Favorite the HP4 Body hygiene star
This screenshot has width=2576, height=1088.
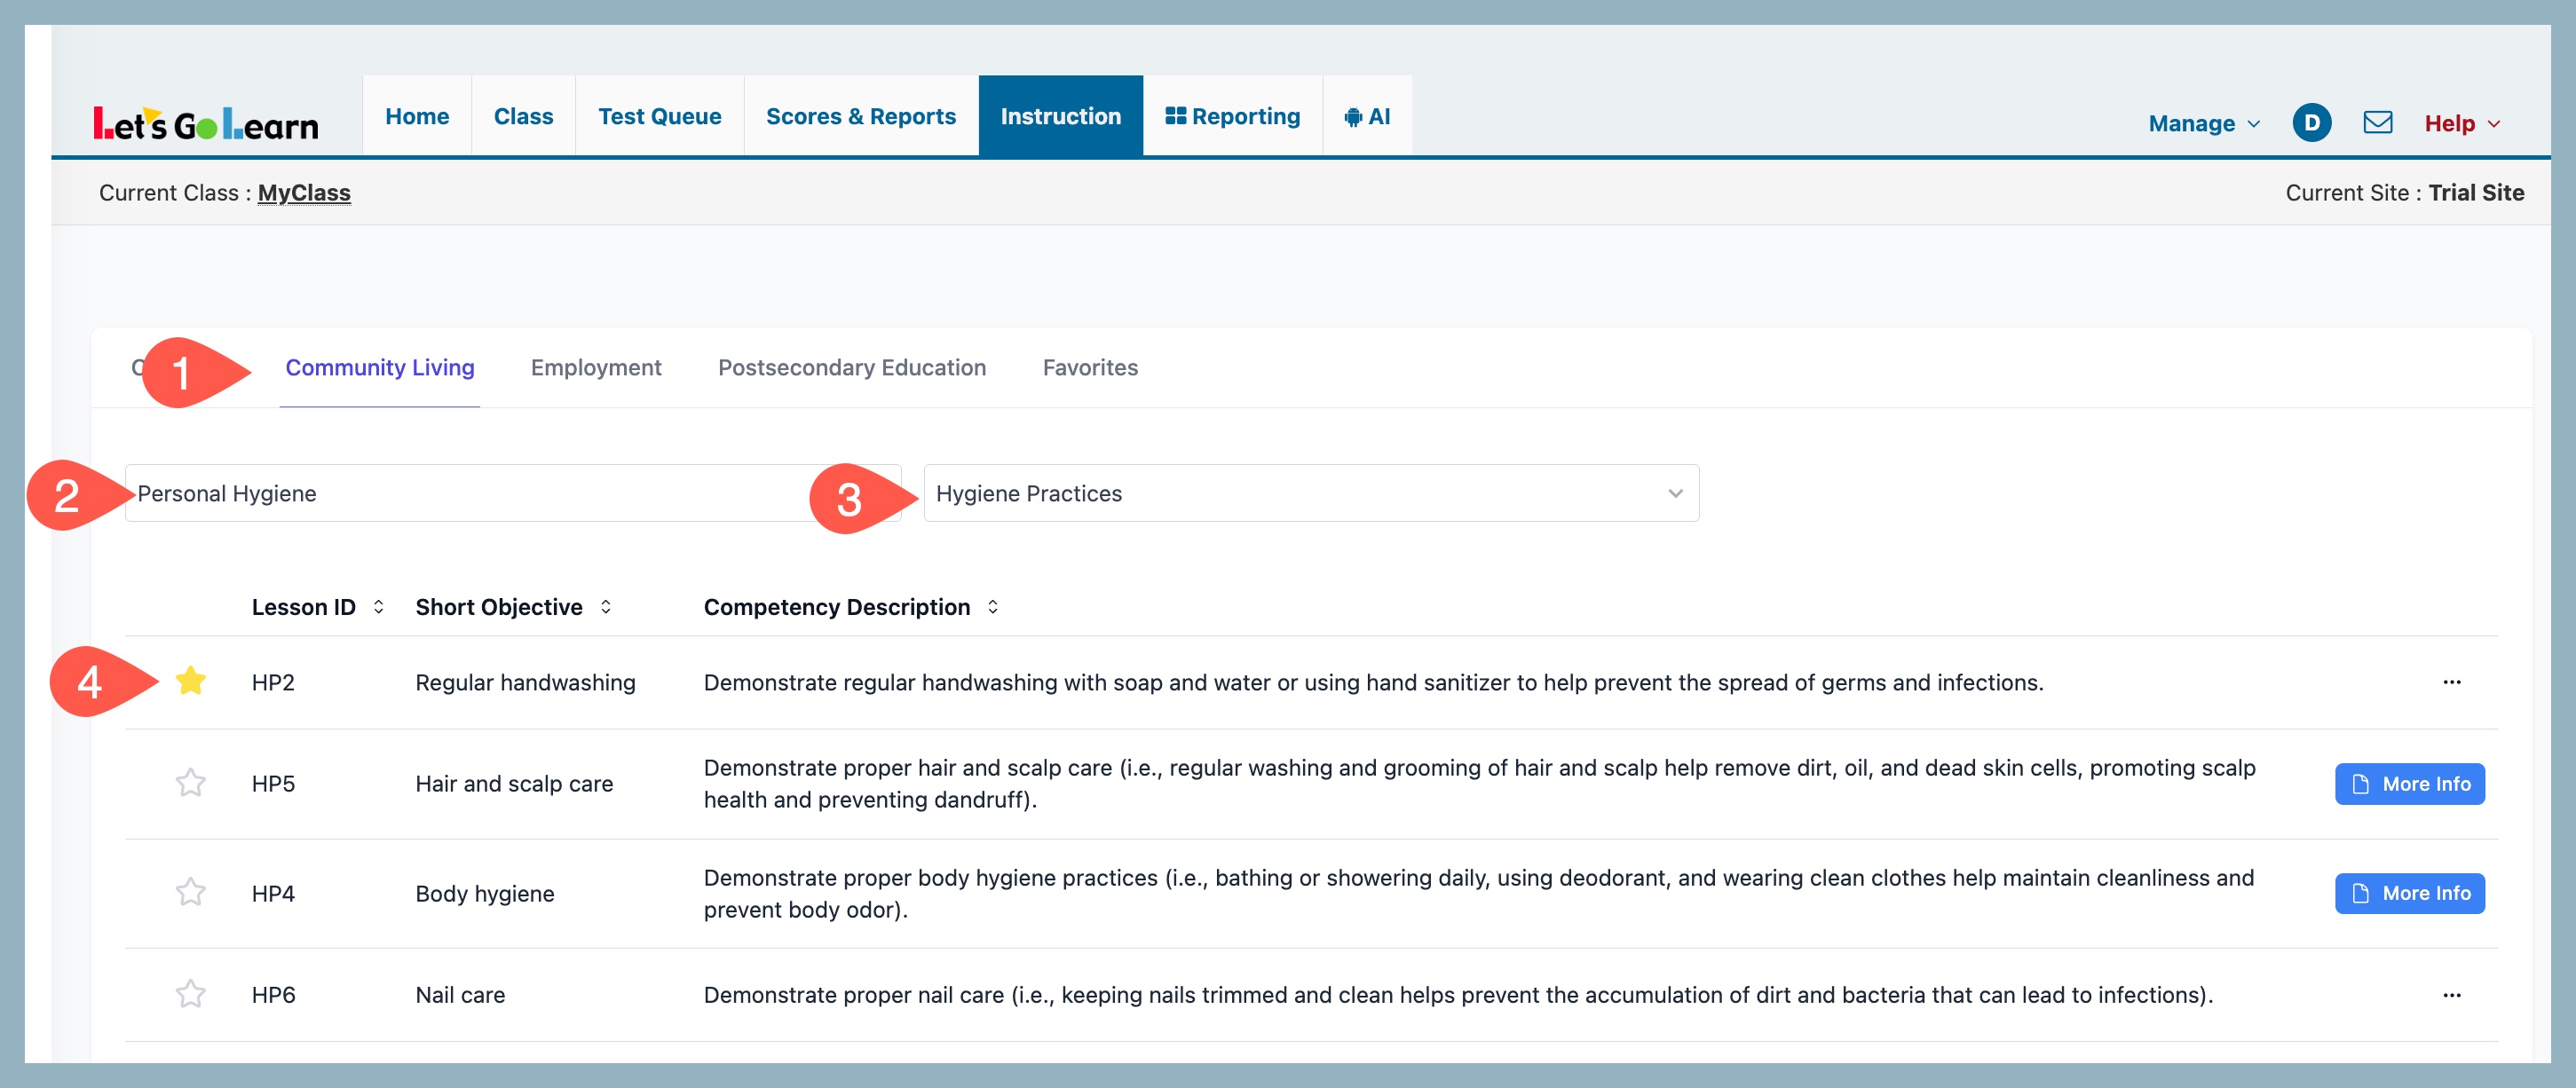click(190, 892)
